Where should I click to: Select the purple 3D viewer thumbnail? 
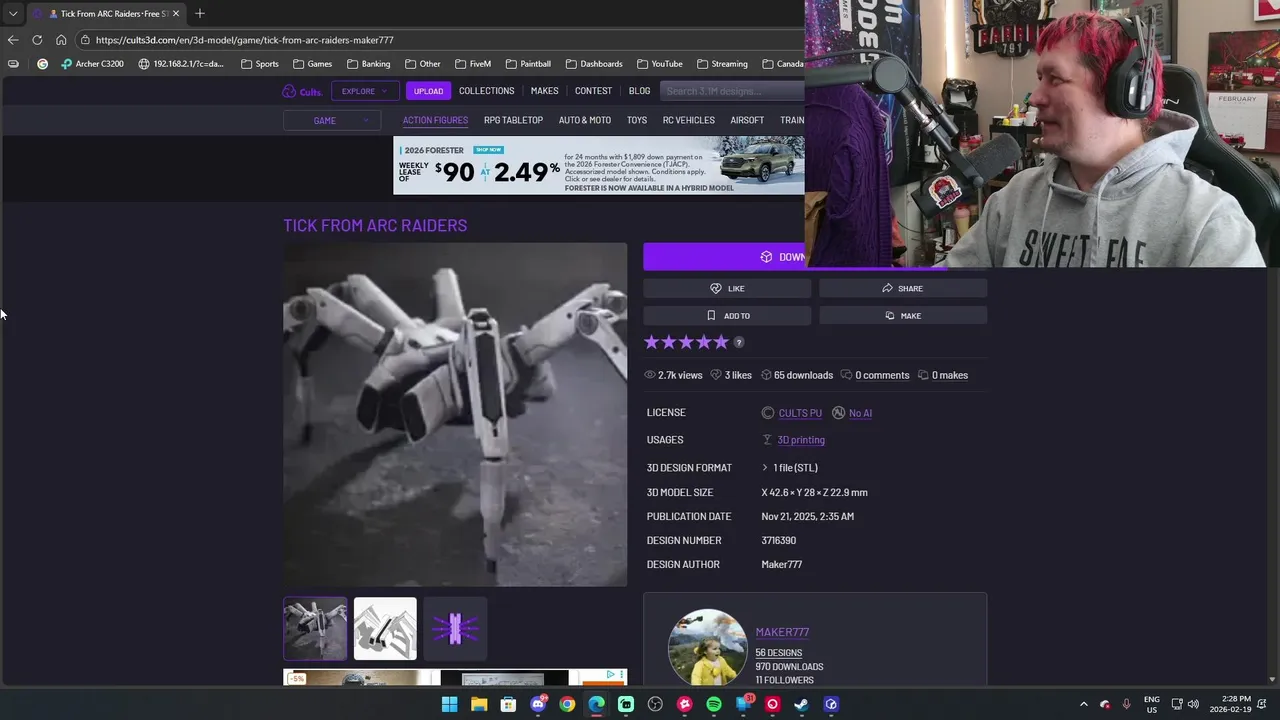coord(455,629)
